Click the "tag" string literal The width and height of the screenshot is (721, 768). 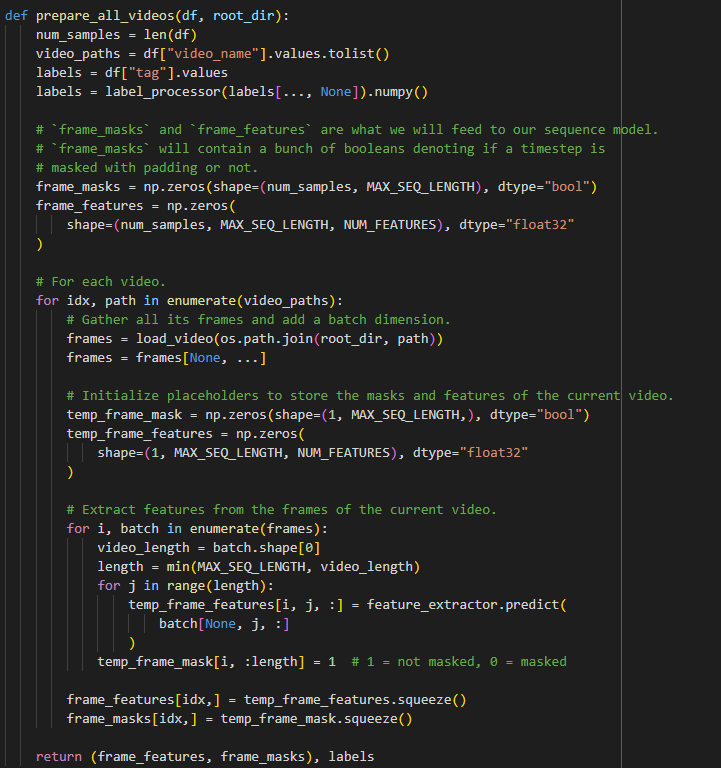pos(166,72)
